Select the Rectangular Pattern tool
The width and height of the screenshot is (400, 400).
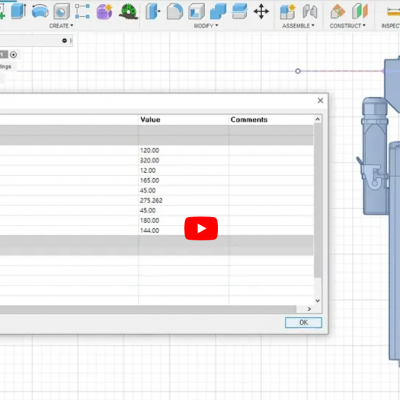point(82,11)
